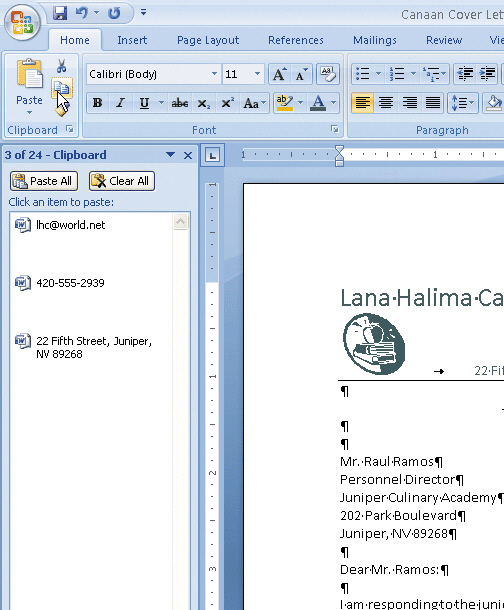Click the Calibri (Body) font name box
This screenshot has height=610, width=504.
coord(149,74)
